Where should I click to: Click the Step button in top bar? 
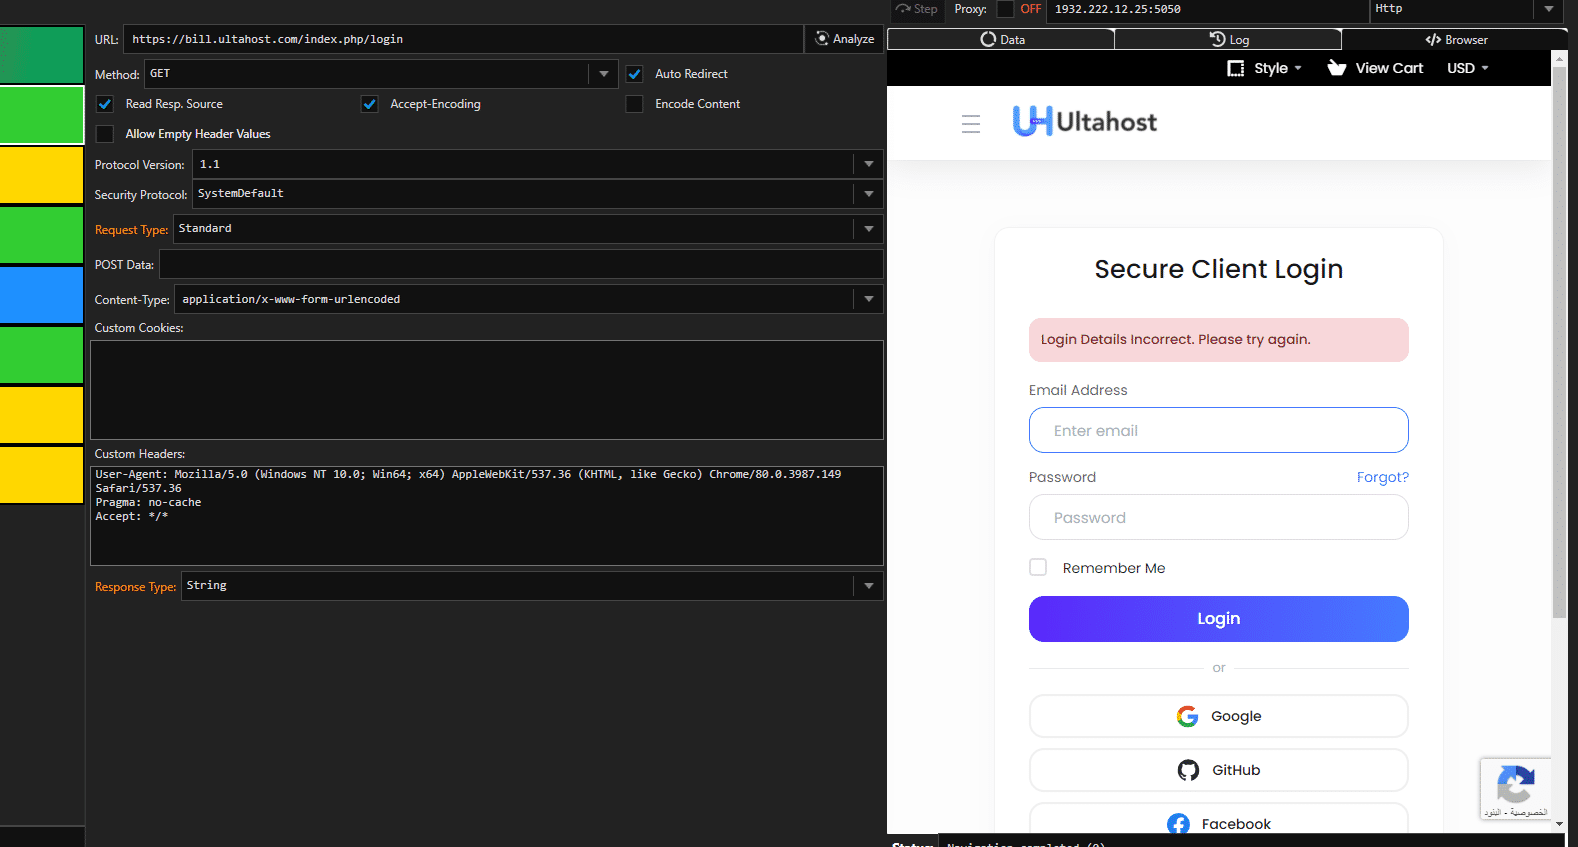[917, 9]
